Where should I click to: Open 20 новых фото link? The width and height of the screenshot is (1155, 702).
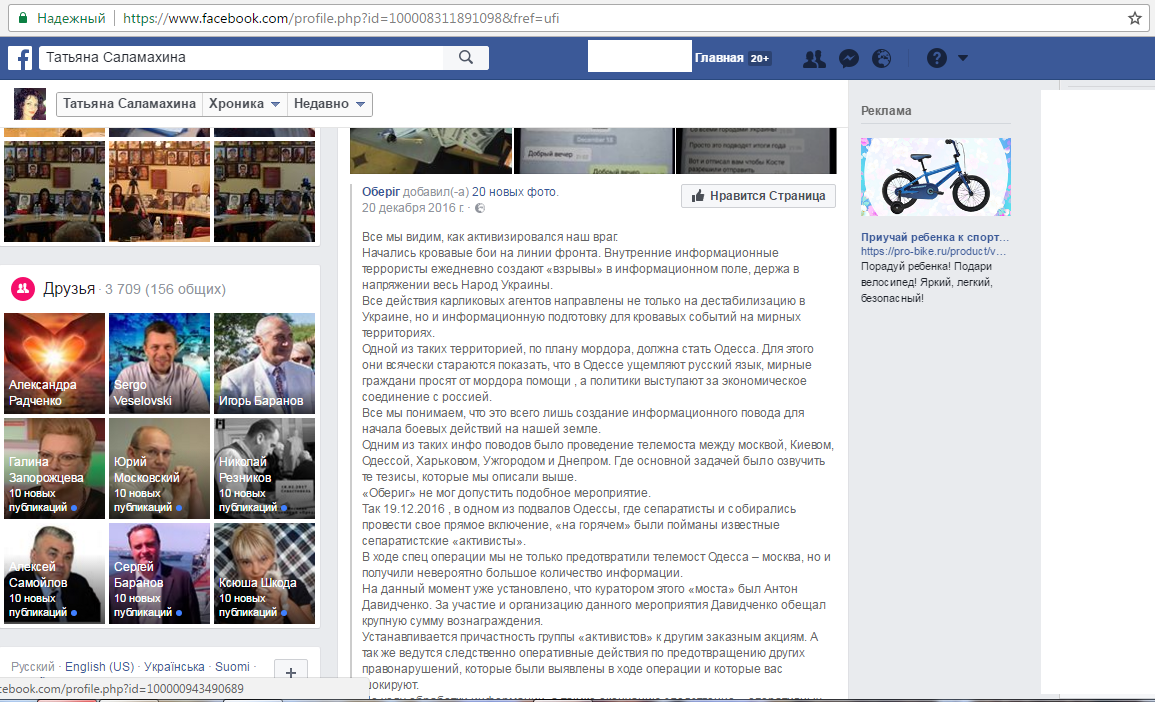[x=514, y=192]
